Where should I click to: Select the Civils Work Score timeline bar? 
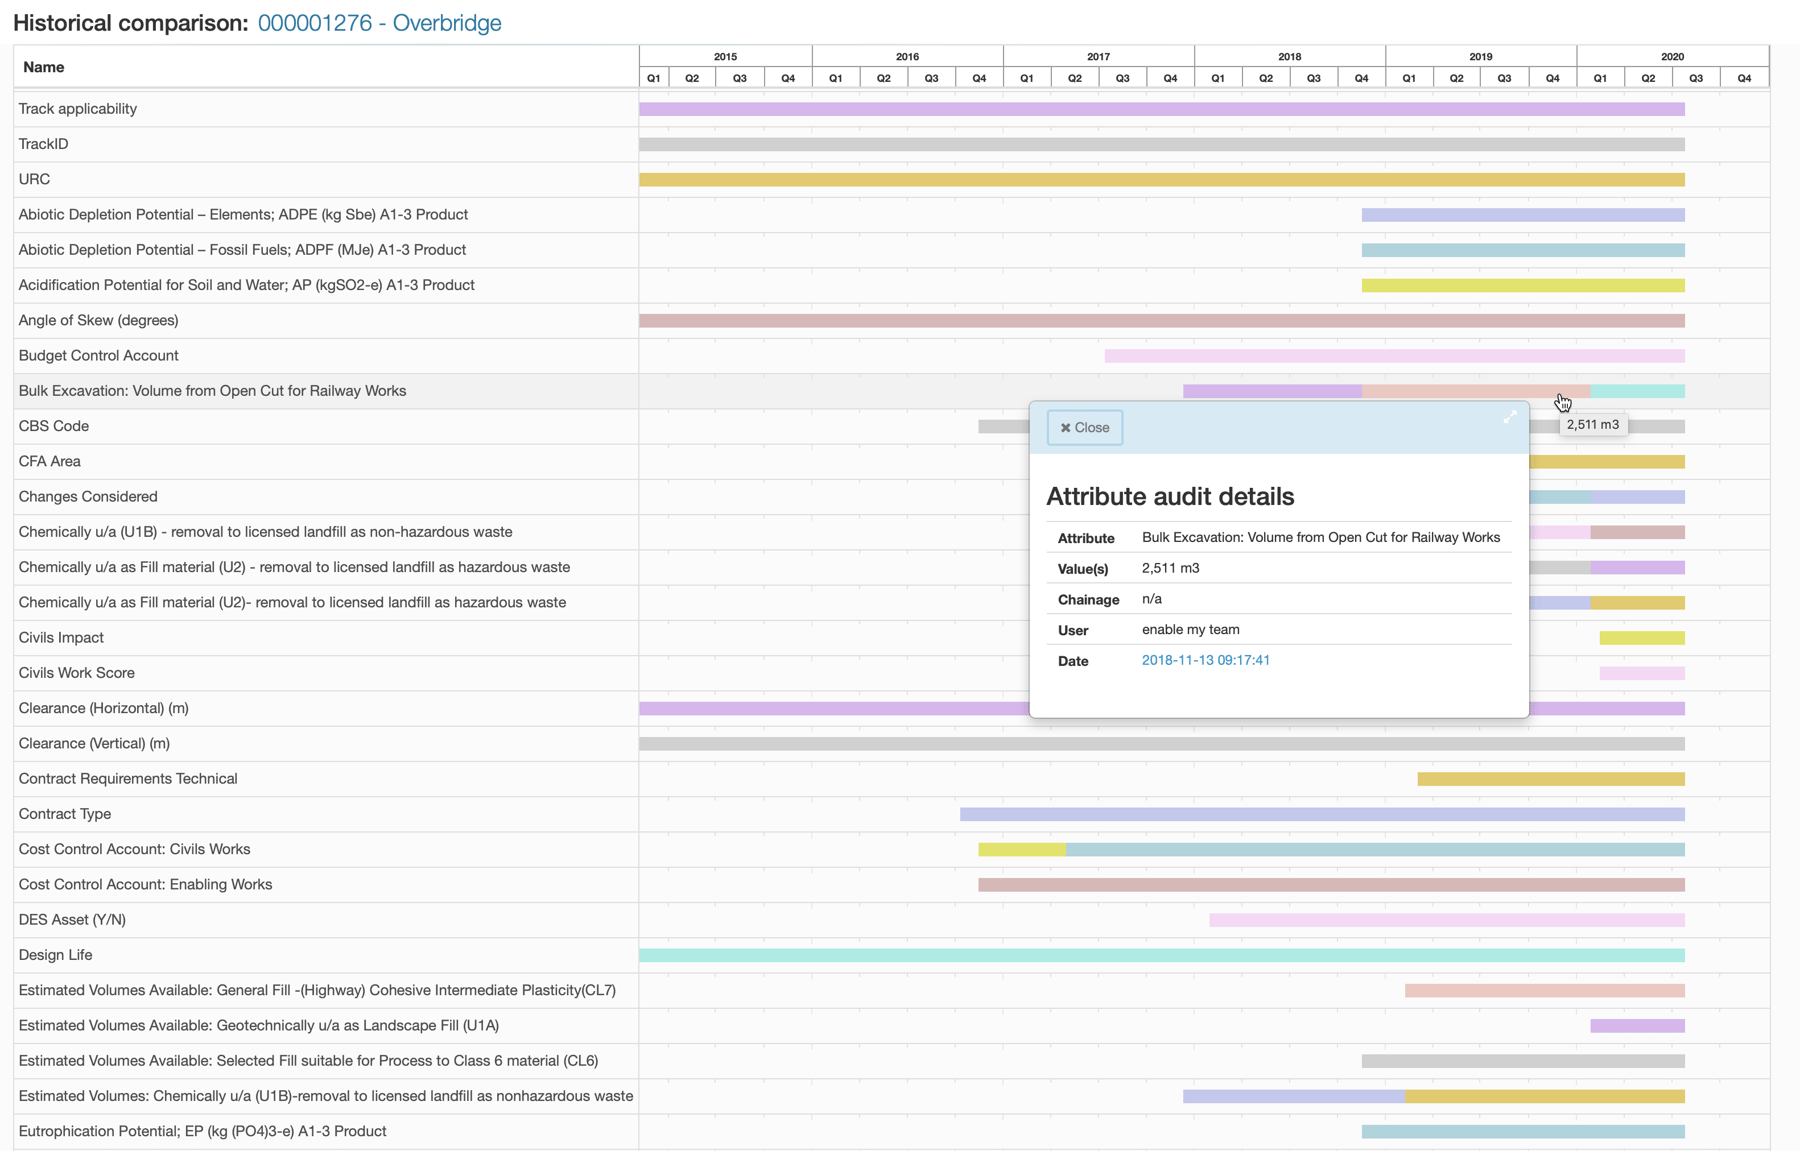[1642, 673]
